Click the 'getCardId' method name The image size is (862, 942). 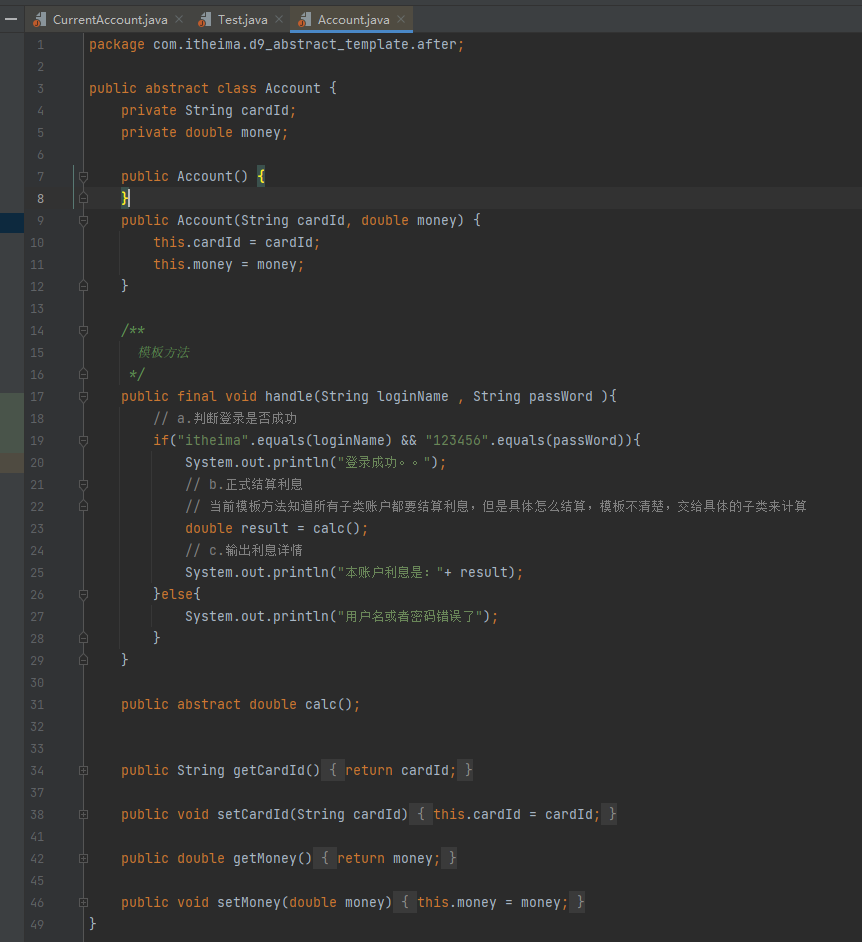pos(269,770)
